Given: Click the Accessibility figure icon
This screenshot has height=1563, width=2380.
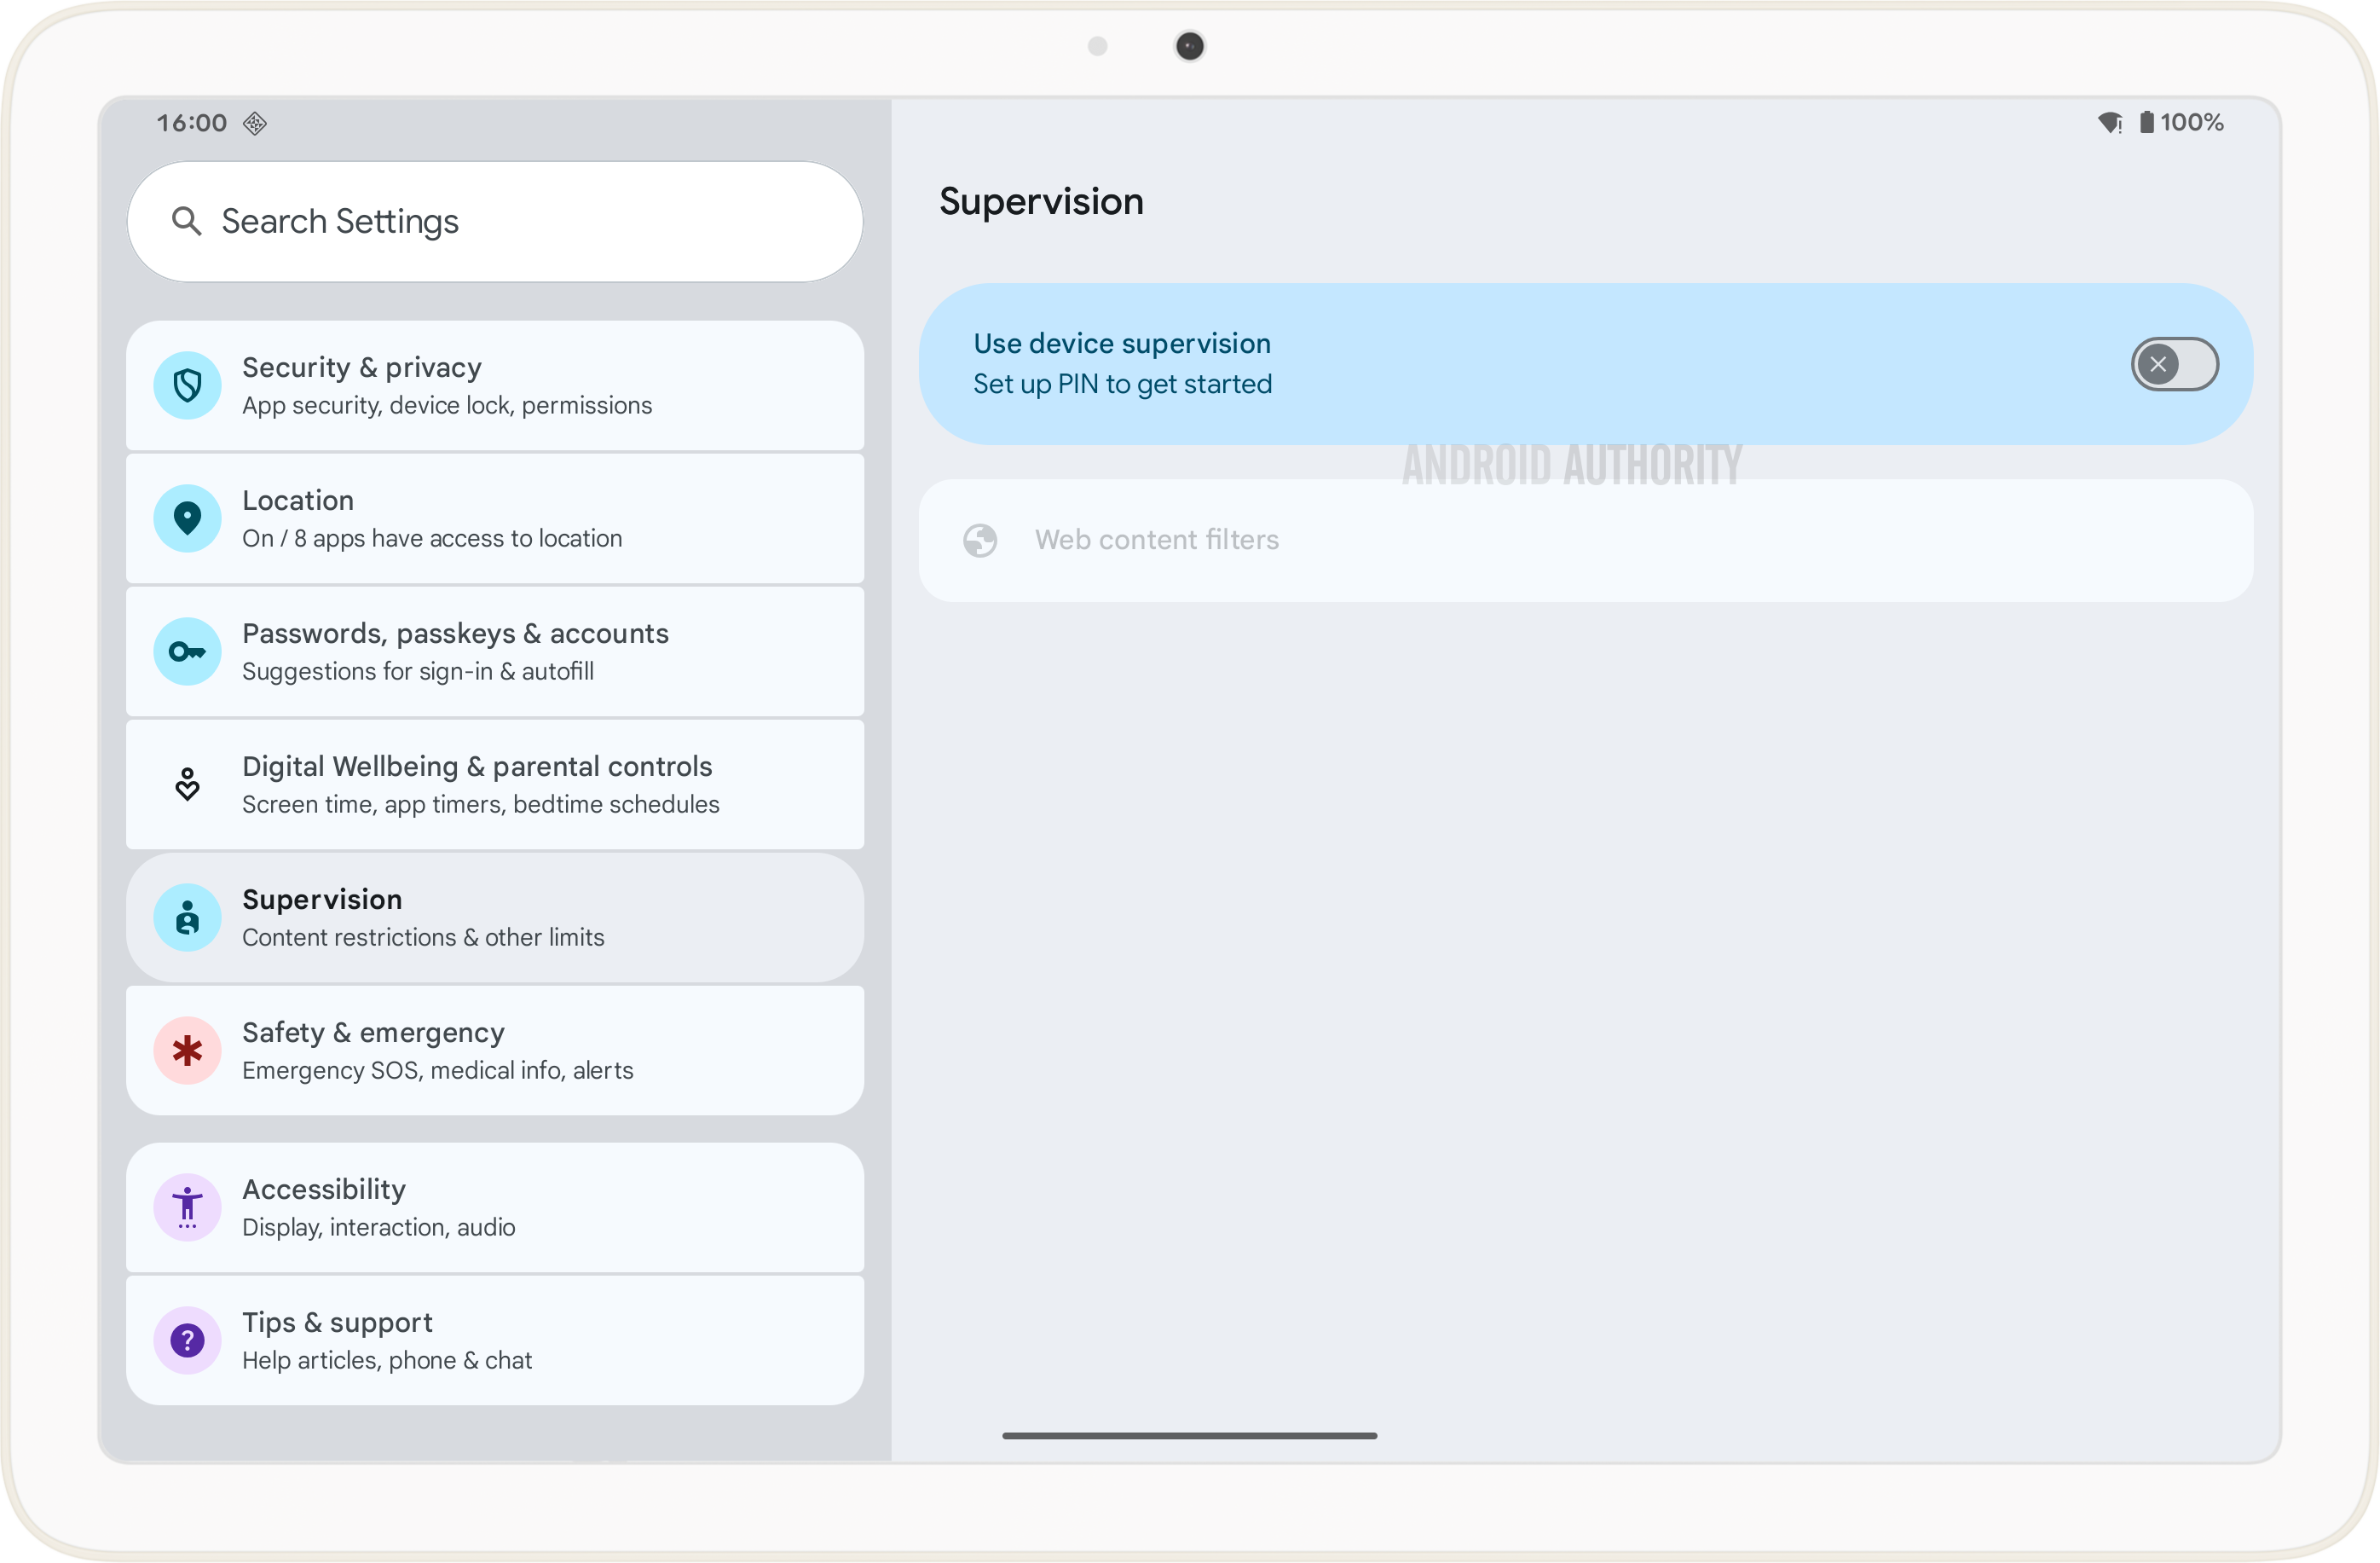Looking at the screenshot, I should coord(187,1207).
